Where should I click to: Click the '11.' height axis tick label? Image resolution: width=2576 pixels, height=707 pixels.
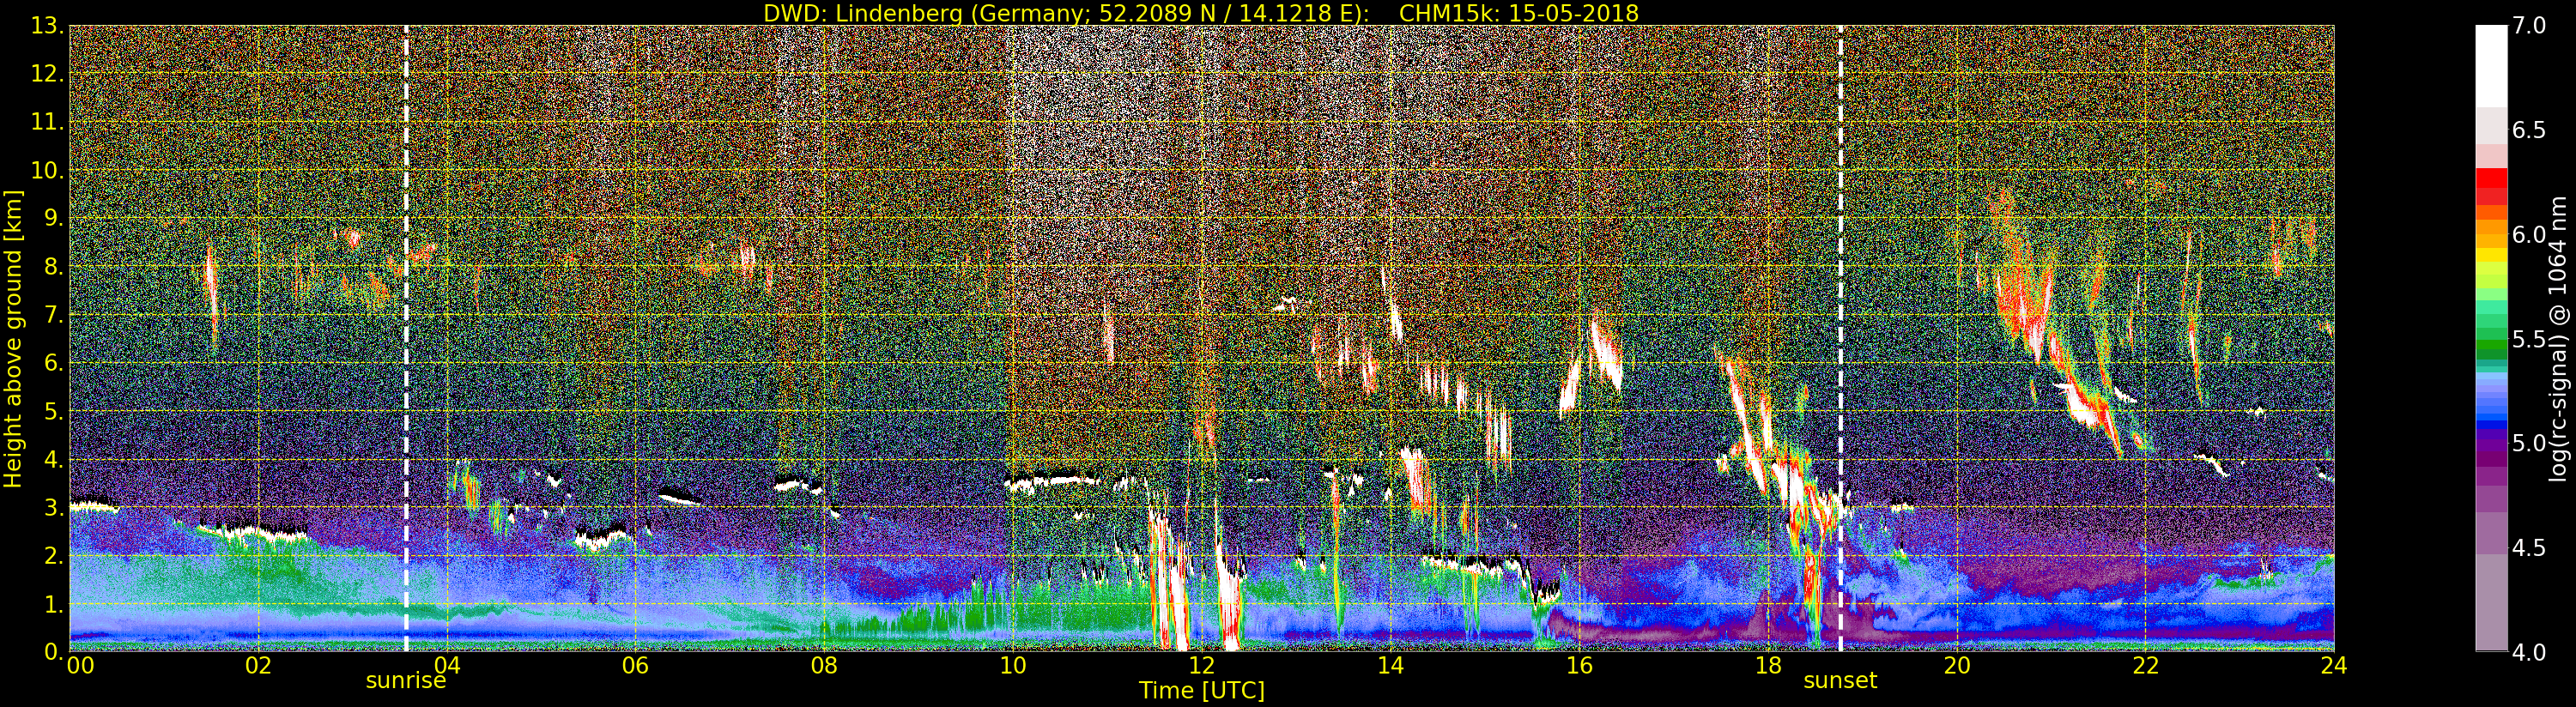pyautogui.click(x=47, y=122)
